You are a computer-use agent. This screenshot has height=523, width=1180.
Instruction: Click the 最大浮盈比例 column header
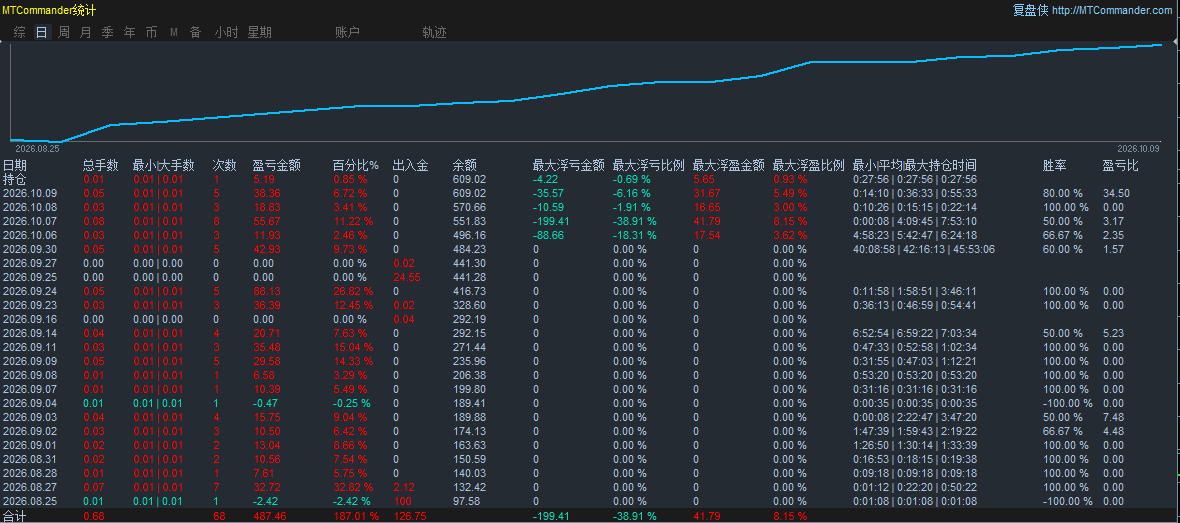point(809,166)
